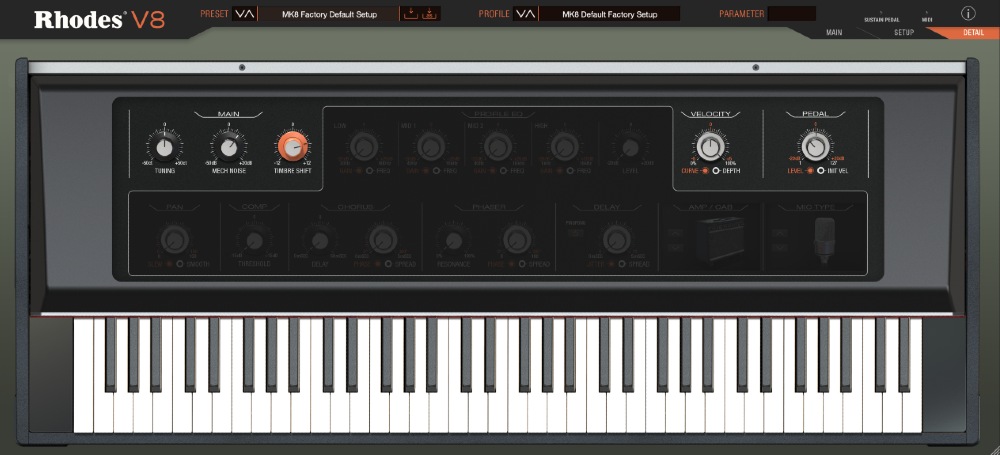
Task: Toggle the Delay ping-pong button
Action: point(576,233)
